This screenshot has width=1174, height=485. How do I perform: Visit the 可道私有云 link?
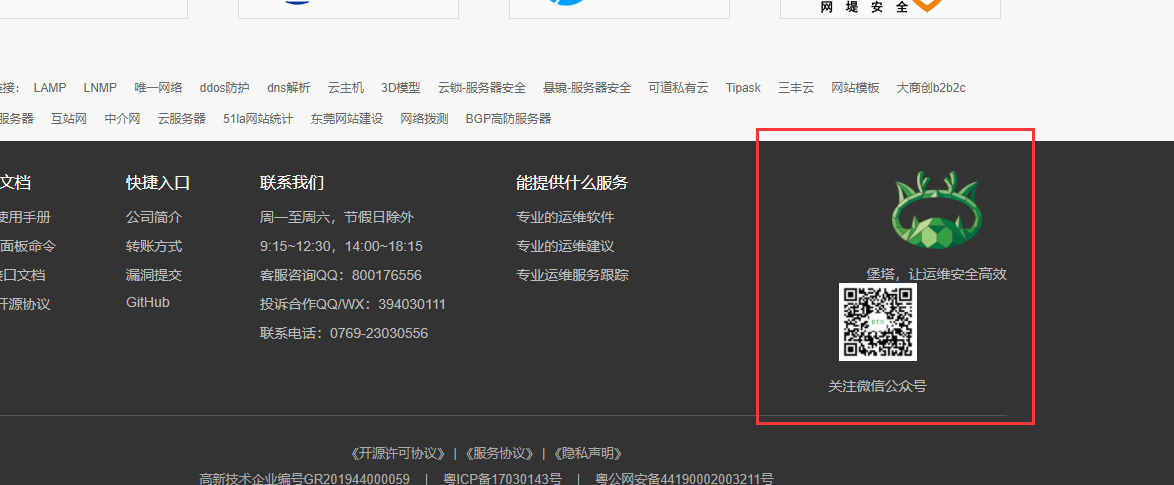[x=678, y=88]
